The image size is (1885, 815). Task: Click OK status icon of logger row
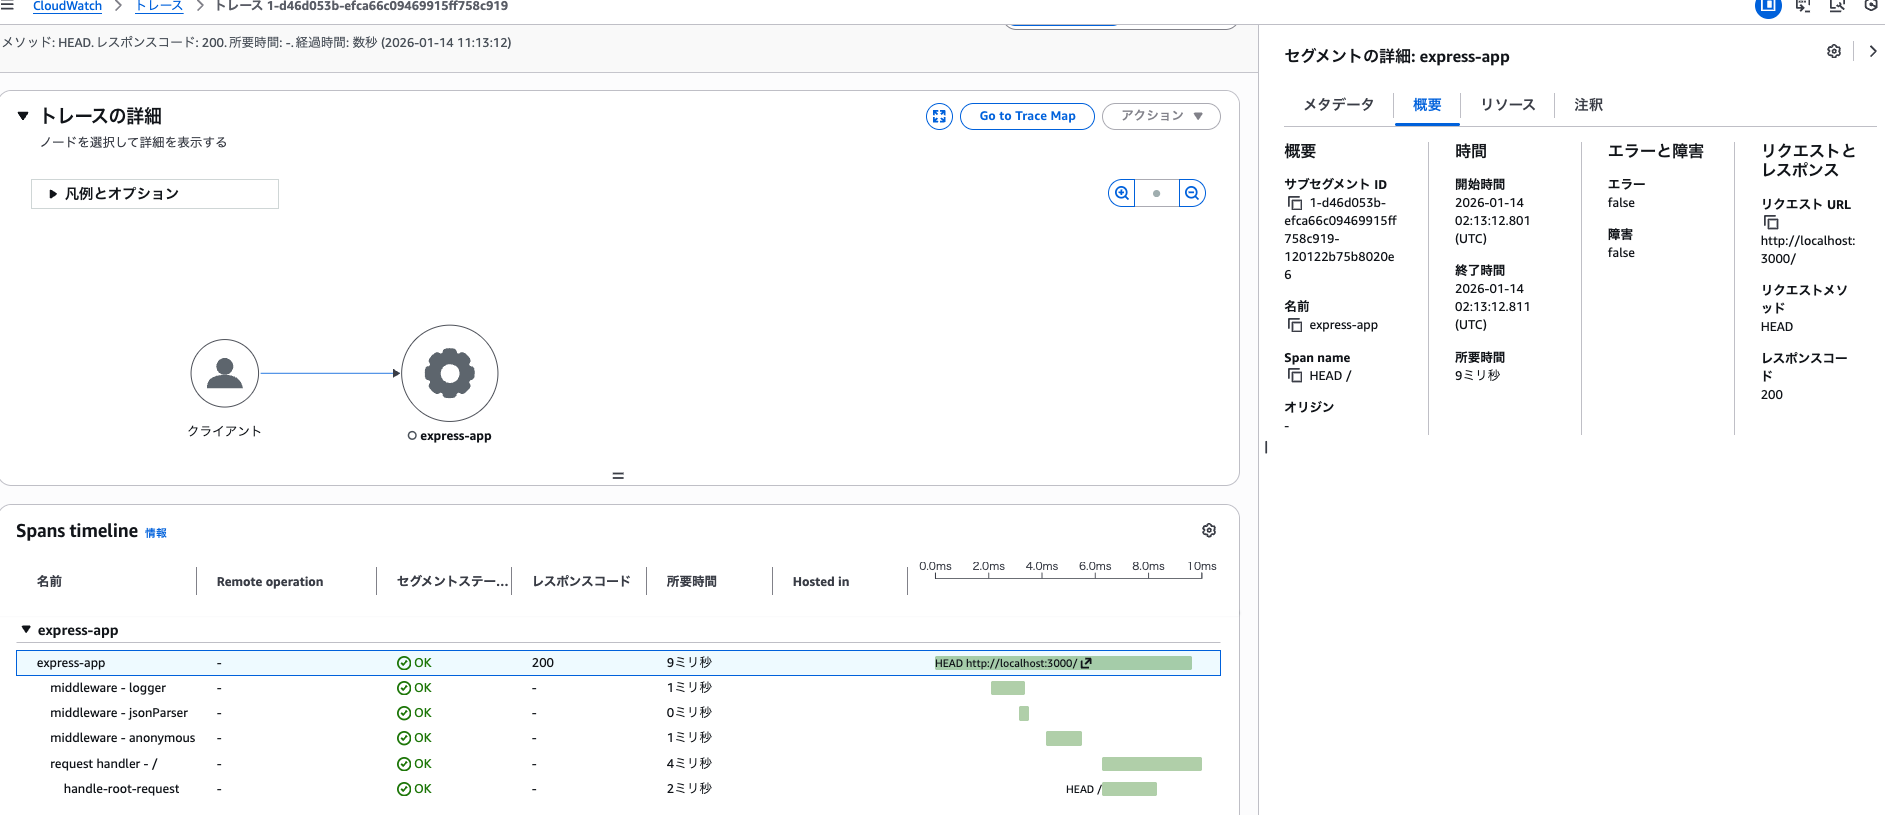click(x=404, y=688)
